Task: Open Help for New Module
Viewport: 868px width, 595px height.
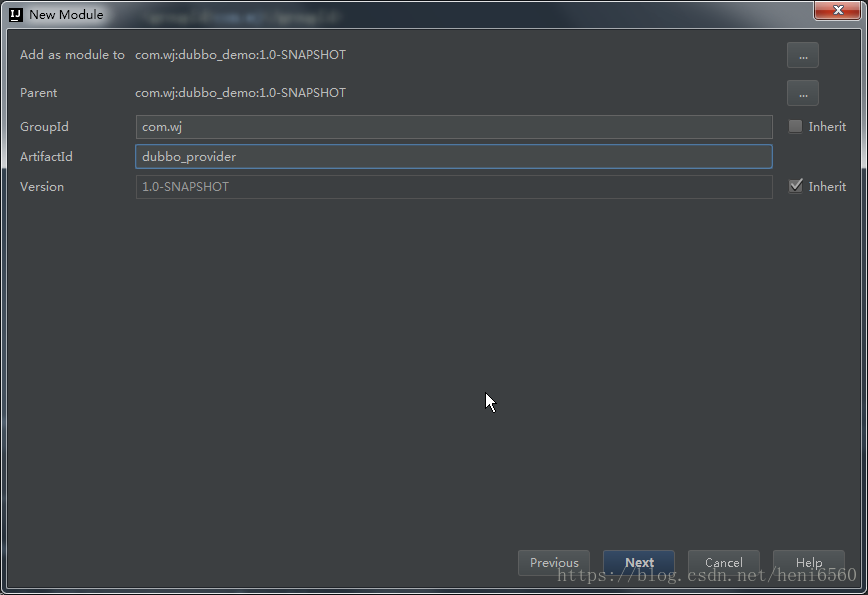Action: [x=809, y=563]
